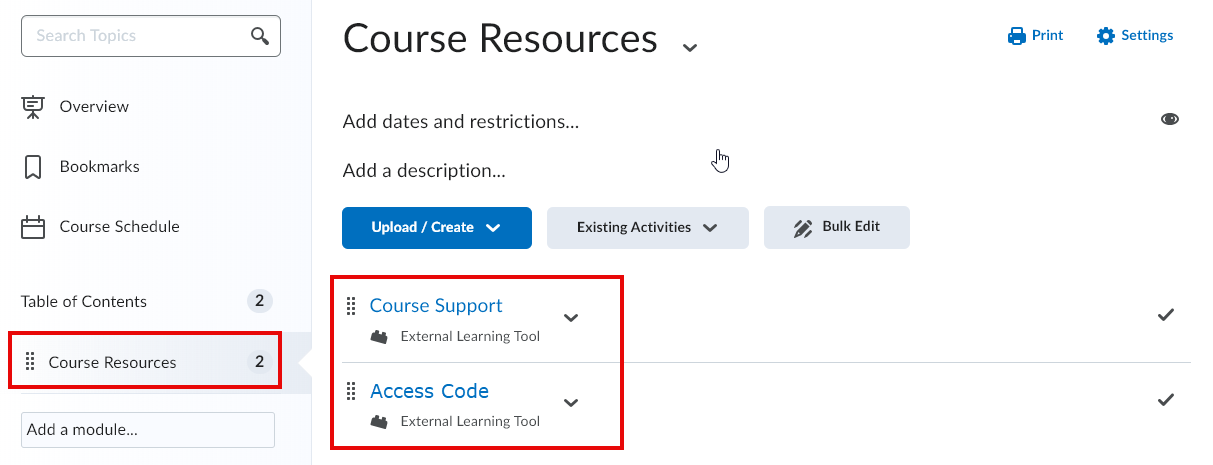Toggle Access Code completion checkmark
Image resolution: width=1213 pixels, height=465 pixels.
click(x=1166, y=400)
